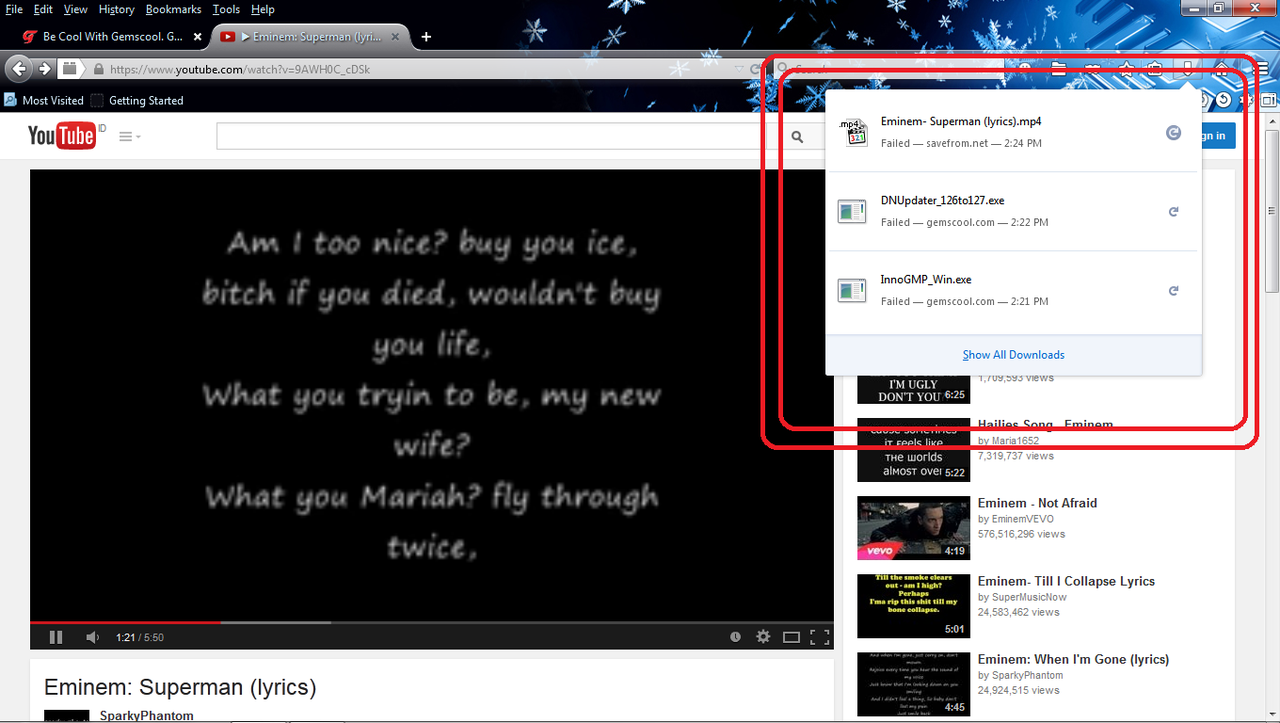Enter fullscreen using the player's fullscreen icon
This screenshot has height=723, width=1280.
(819, 637)
